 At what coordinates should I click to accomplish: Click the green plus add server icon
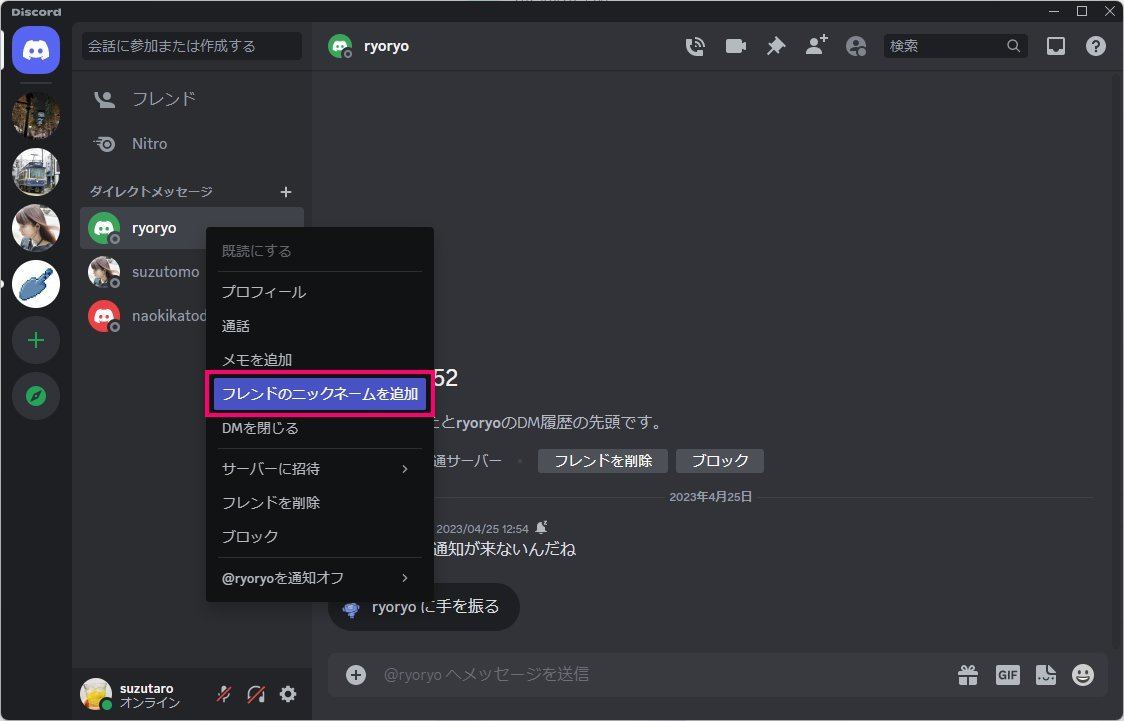pos(36,340)
